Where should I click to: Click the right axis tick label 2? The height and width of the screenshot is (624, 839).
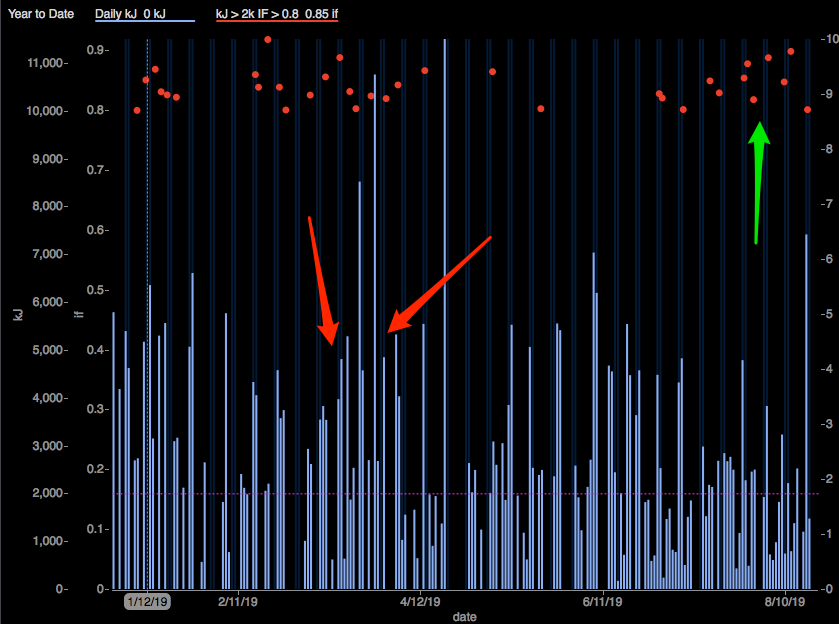(x=829, y=478)
